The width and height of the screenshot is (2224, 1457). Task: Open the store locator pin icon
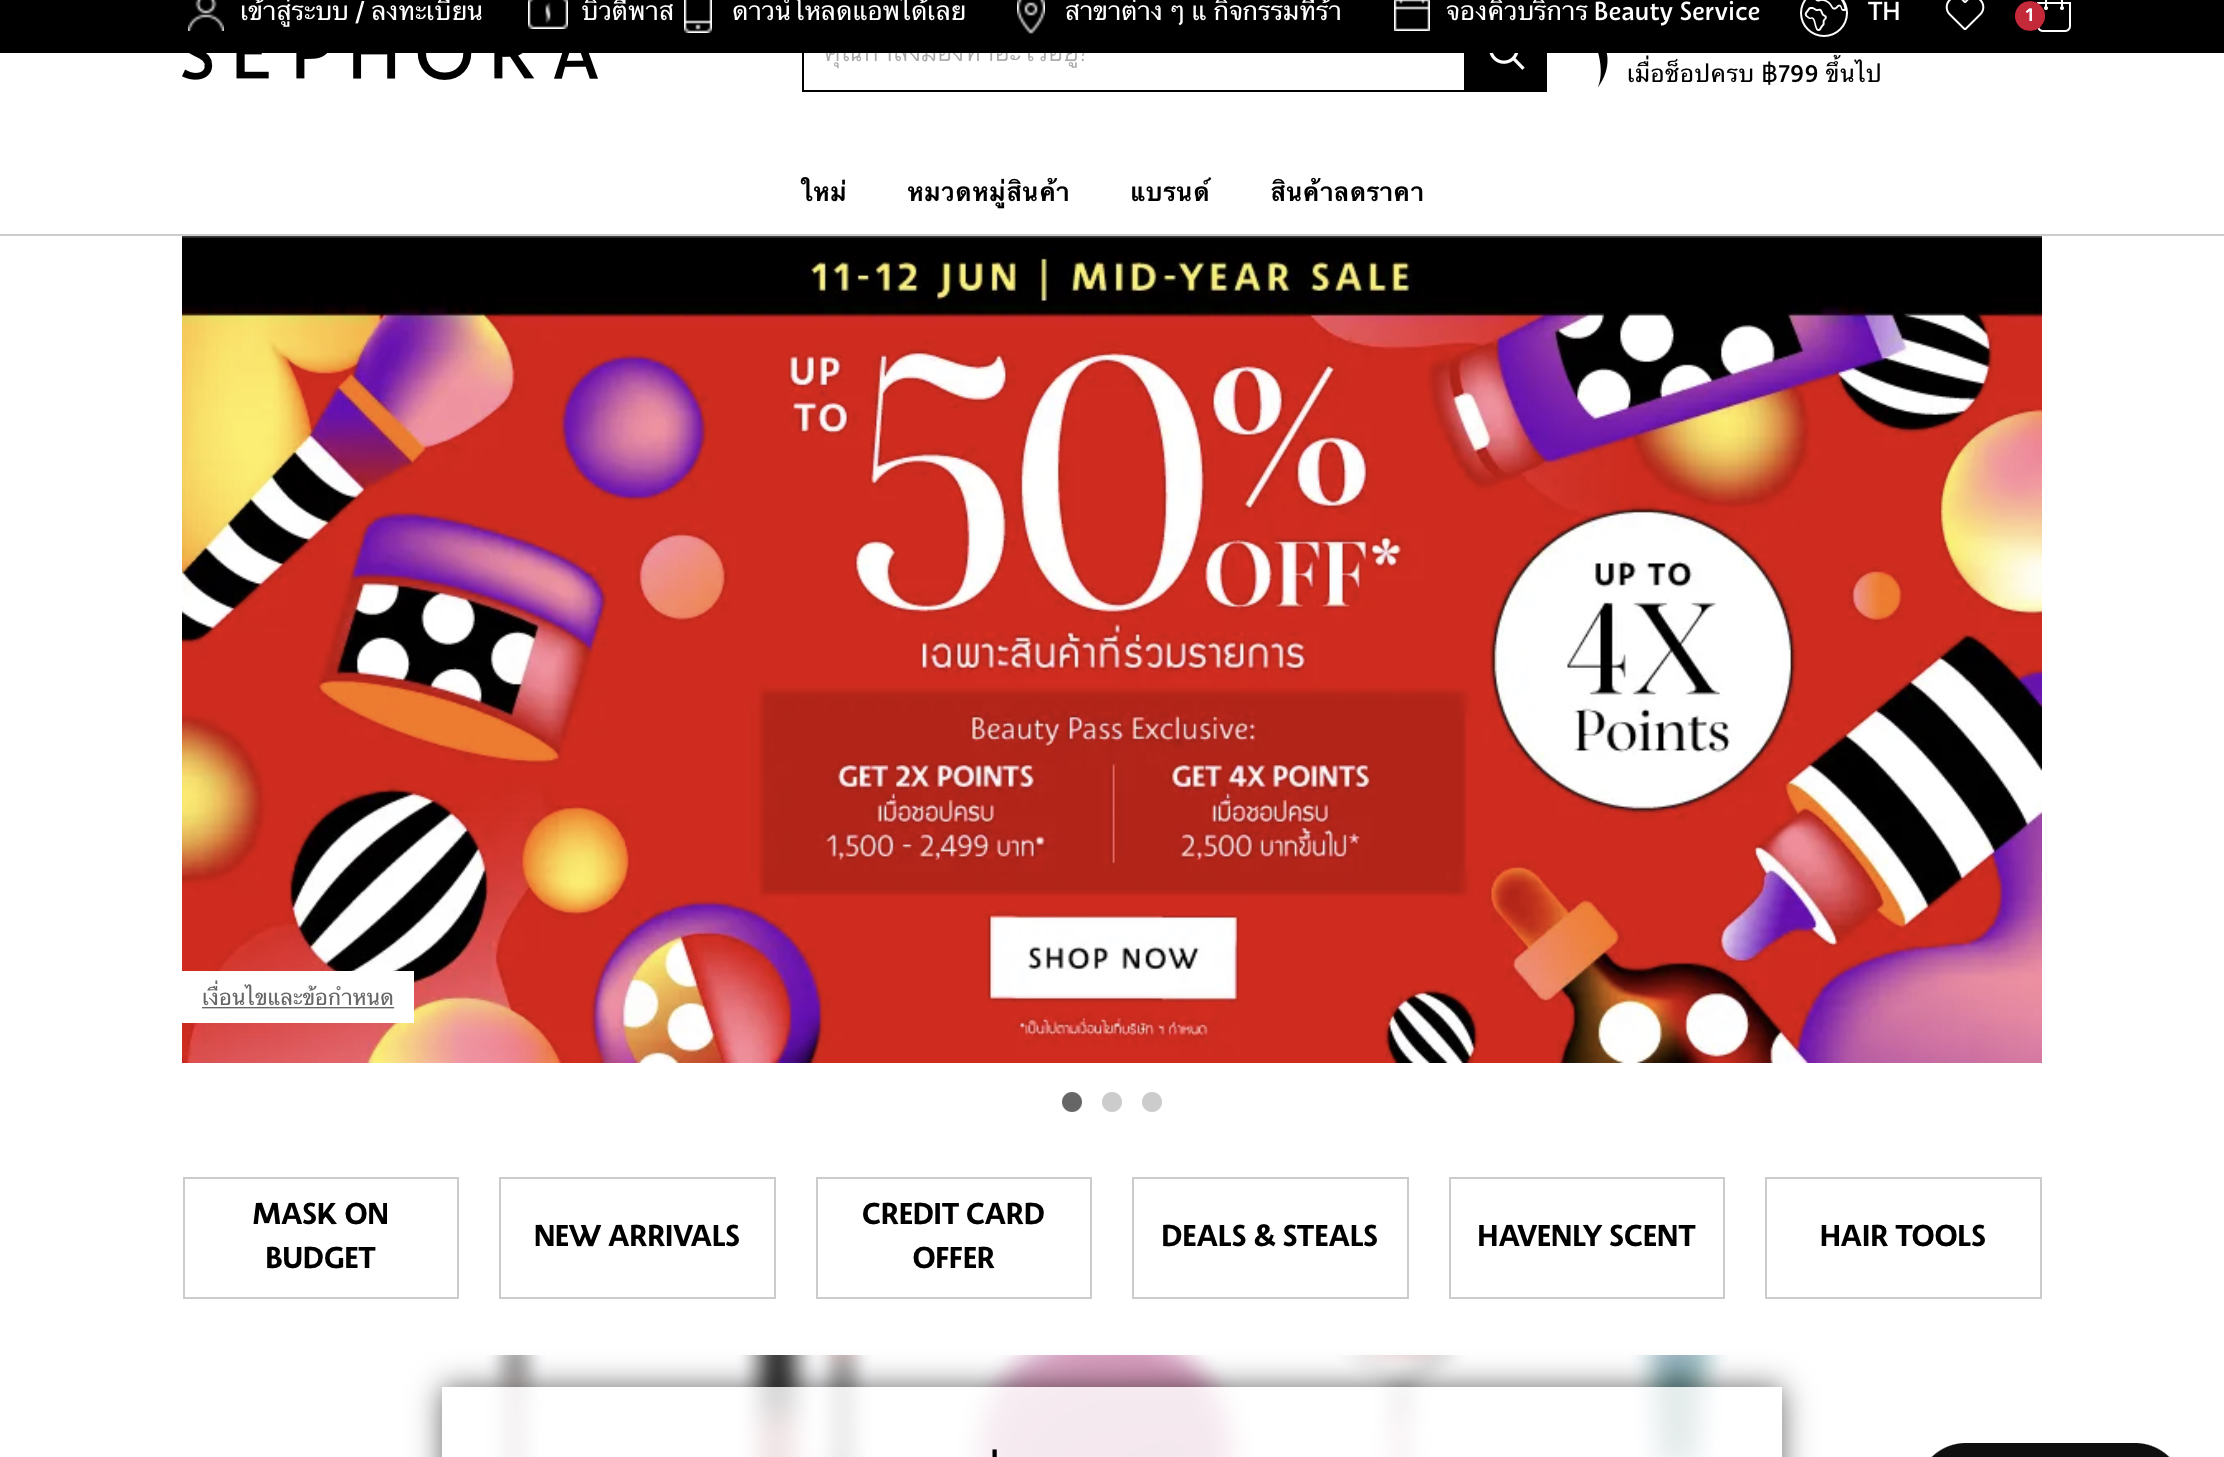click(x=1030, y=15)
